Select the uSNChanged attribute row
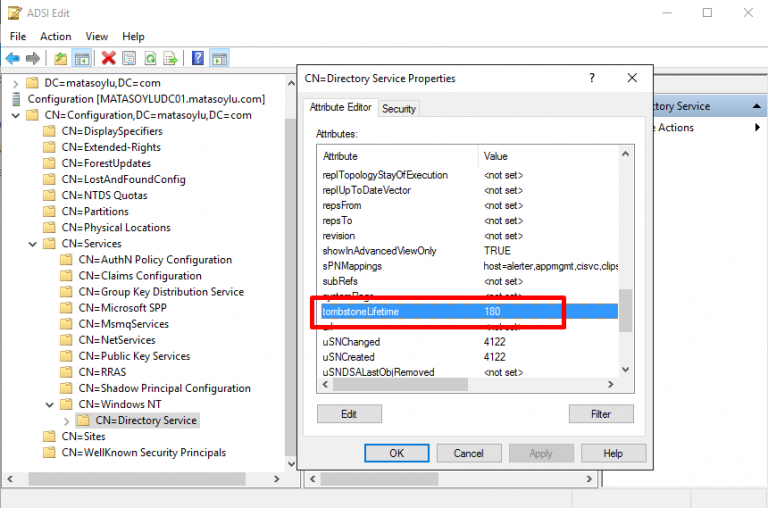Image resolution: width=768 pixels, height=508 pixels. point(469,342)
